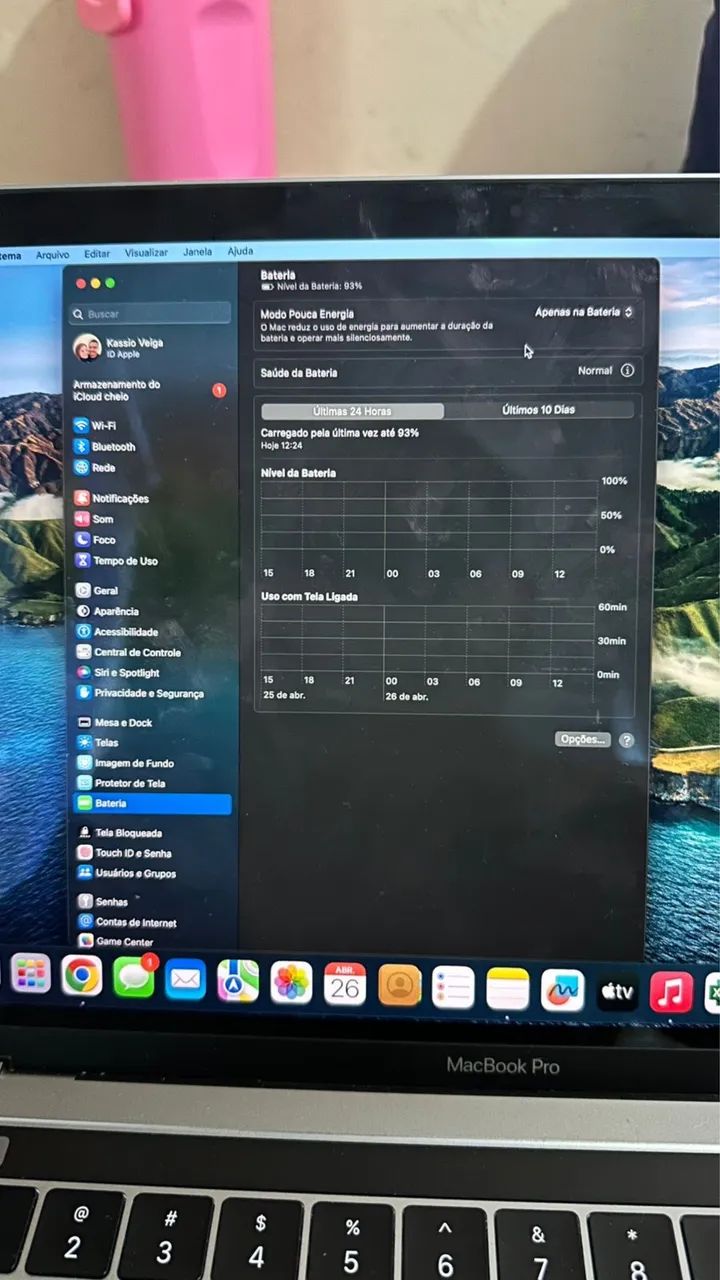This screenshot has height=1280, width=720.
Task: Open Calendar showing 26 in the Dock
Action: pyautogui.click(x=345, y=984)
